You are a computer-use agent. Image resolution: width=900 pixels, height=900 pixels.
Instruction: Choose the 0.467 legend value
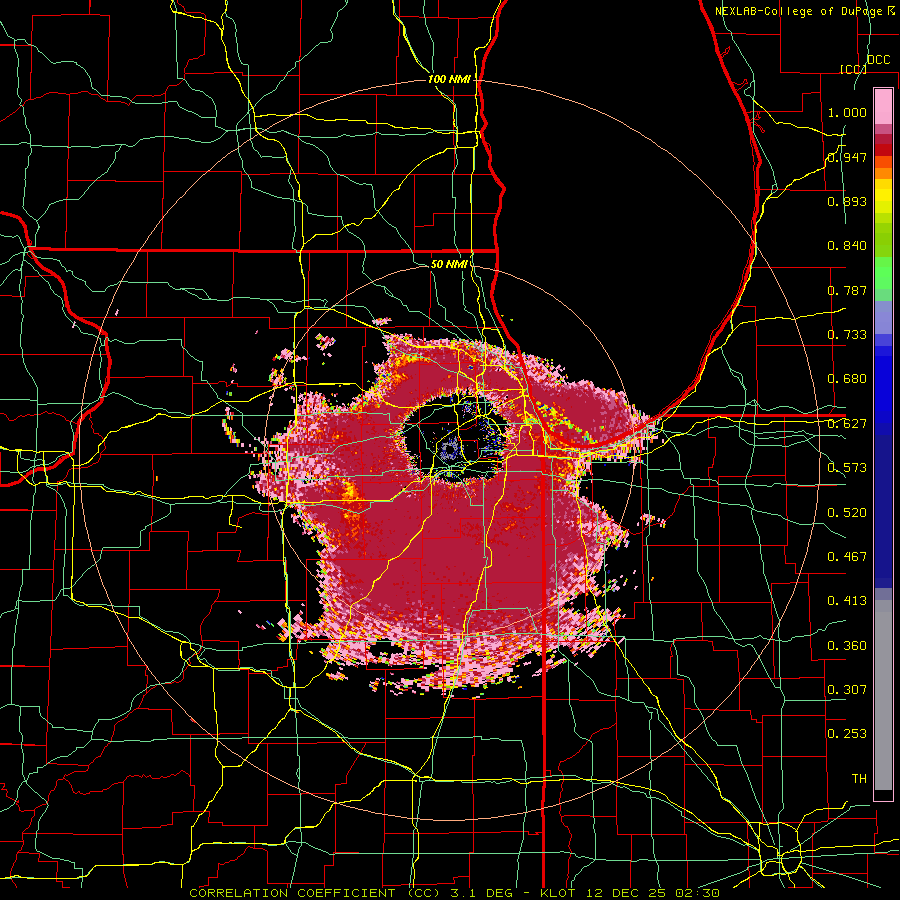[x=847, y=557]
